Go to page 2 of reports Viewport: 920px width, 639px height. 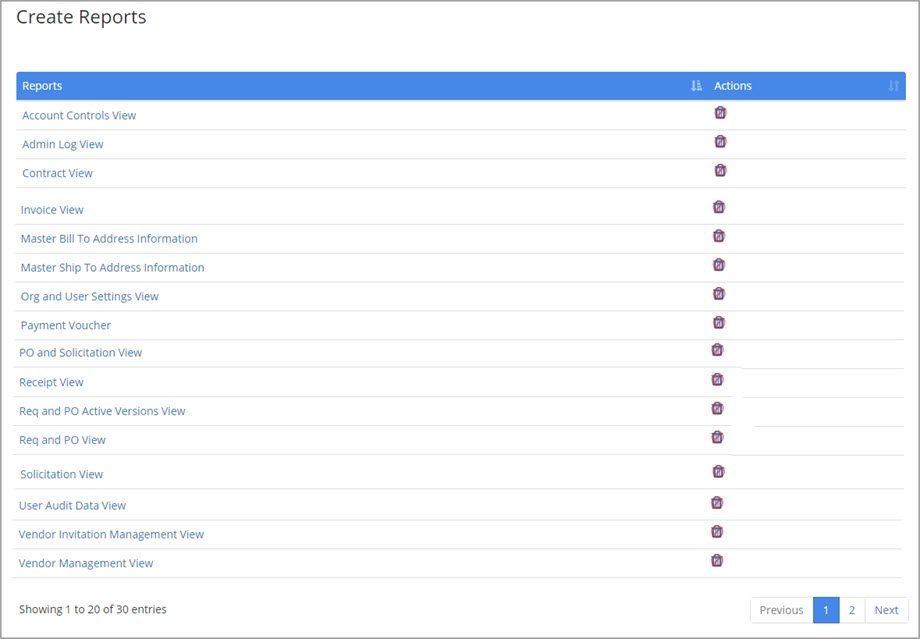[x=852, y=610]
